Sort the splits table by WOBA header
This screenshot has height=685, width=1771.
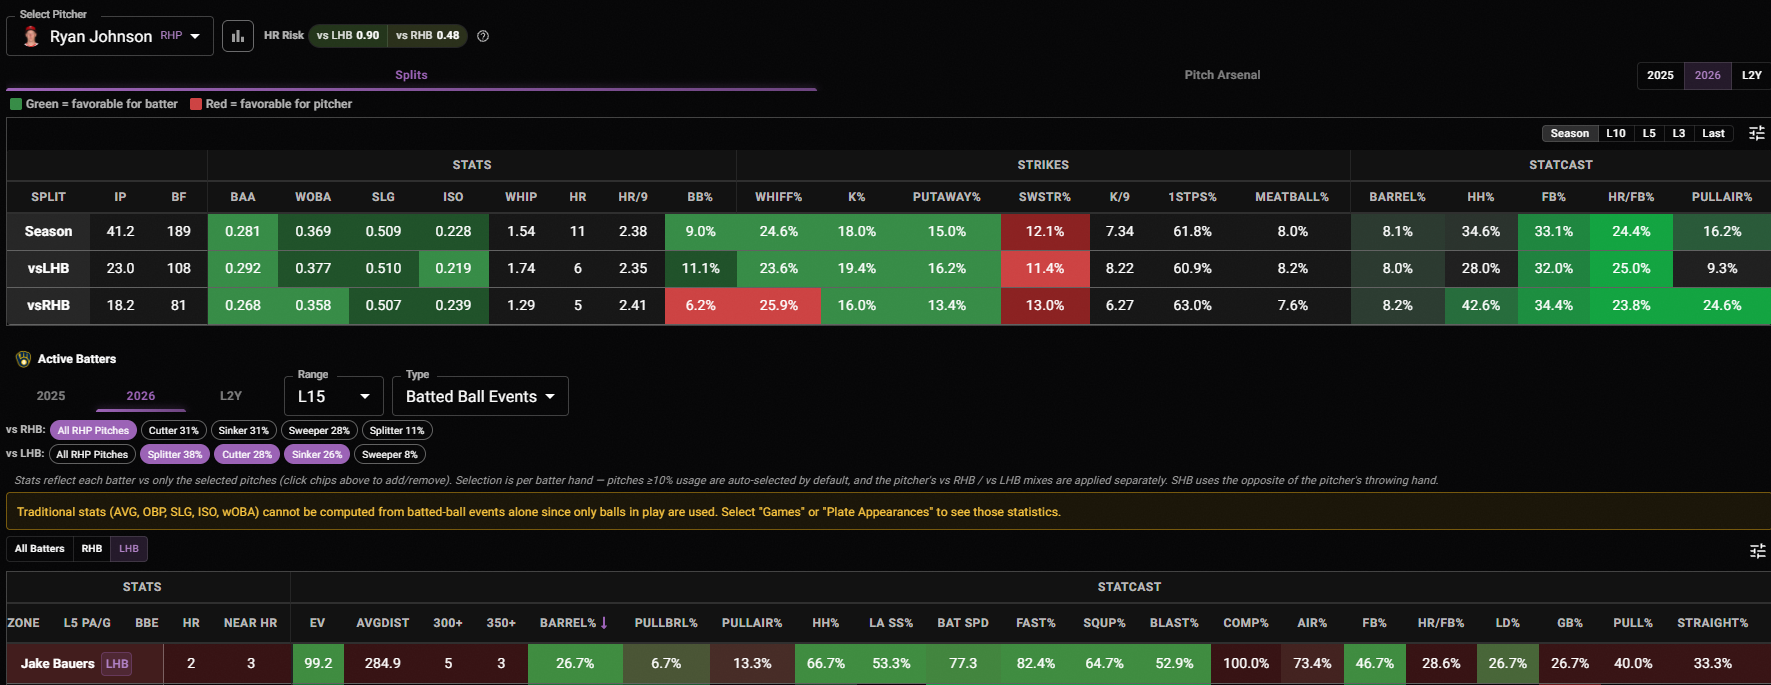313,197
